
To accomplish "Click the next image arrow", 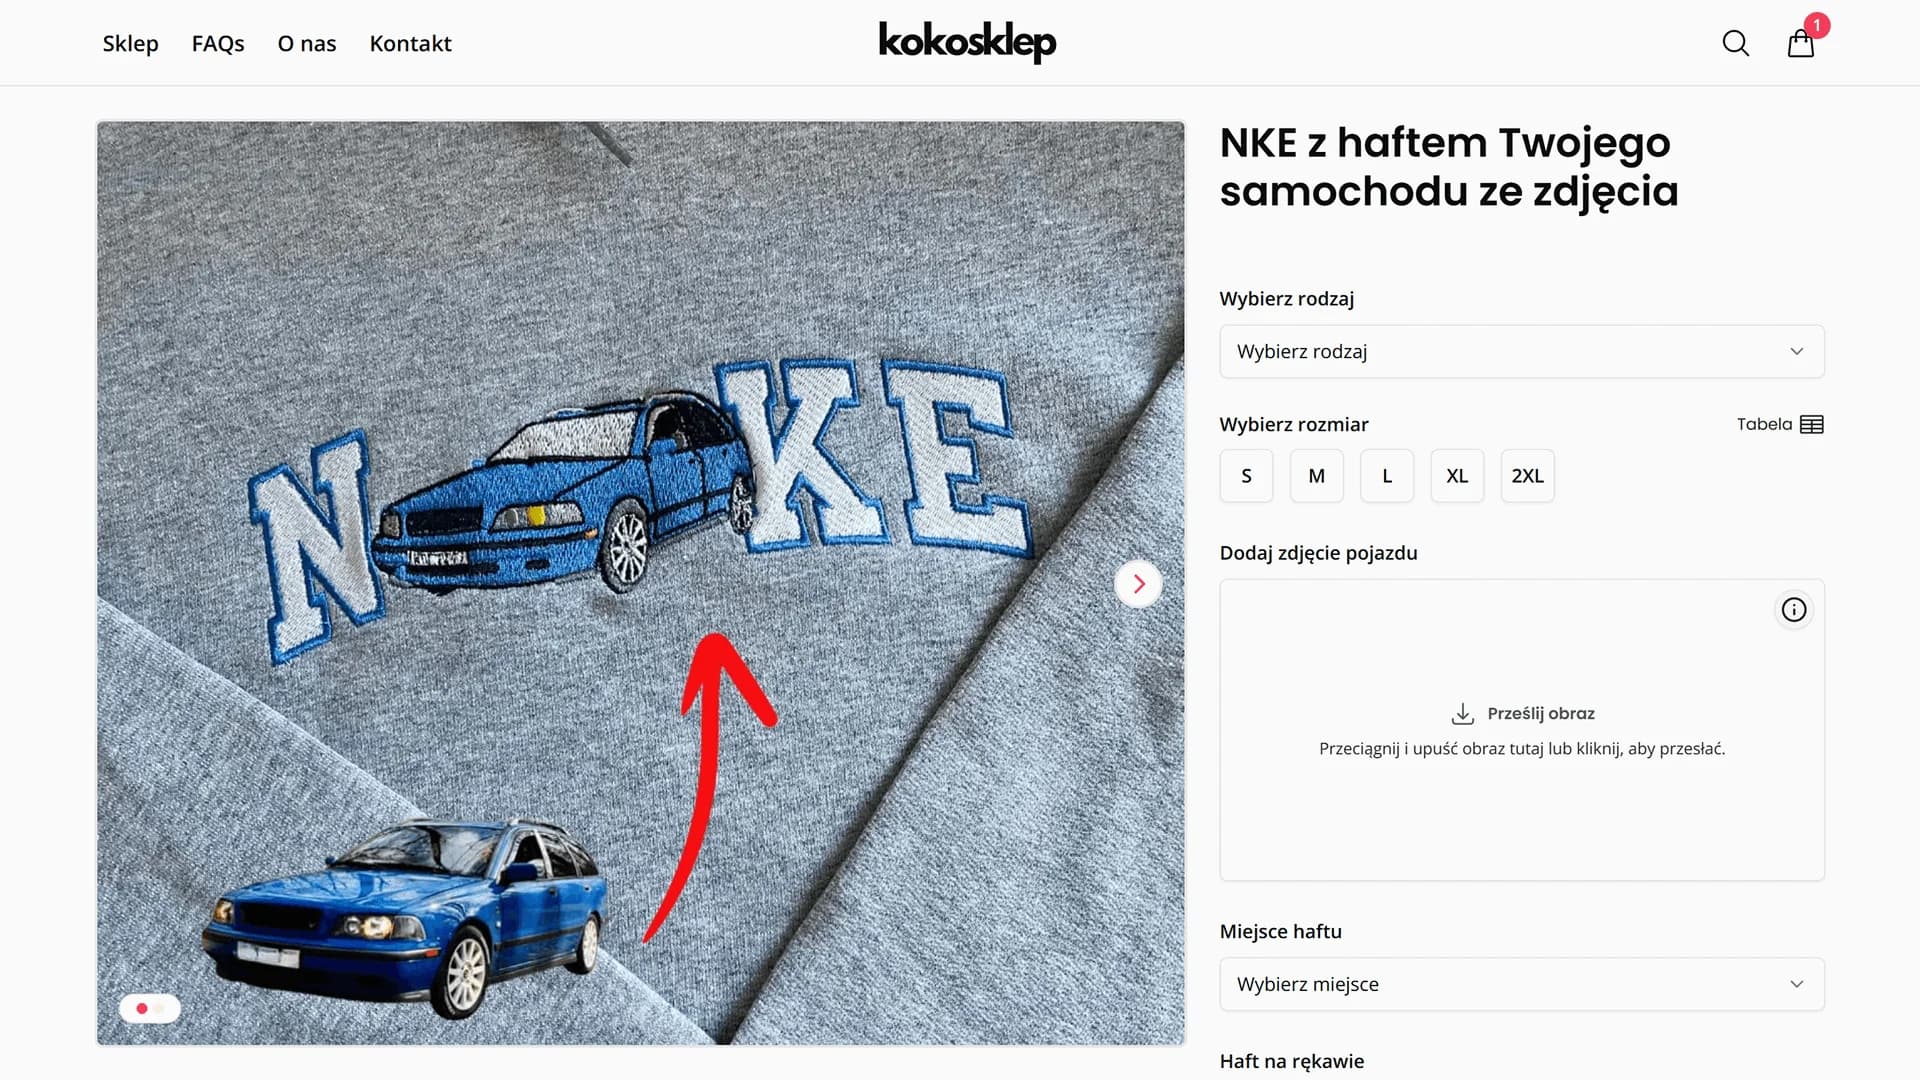I will click(1138, 584).
